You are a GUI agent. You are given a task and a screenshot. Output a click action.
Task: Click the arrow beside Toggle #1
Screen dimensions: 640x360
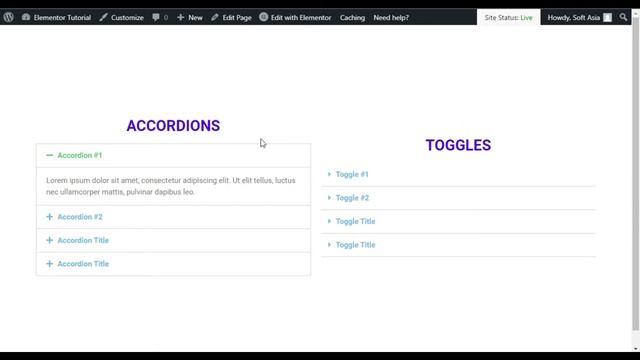[329, 174]
